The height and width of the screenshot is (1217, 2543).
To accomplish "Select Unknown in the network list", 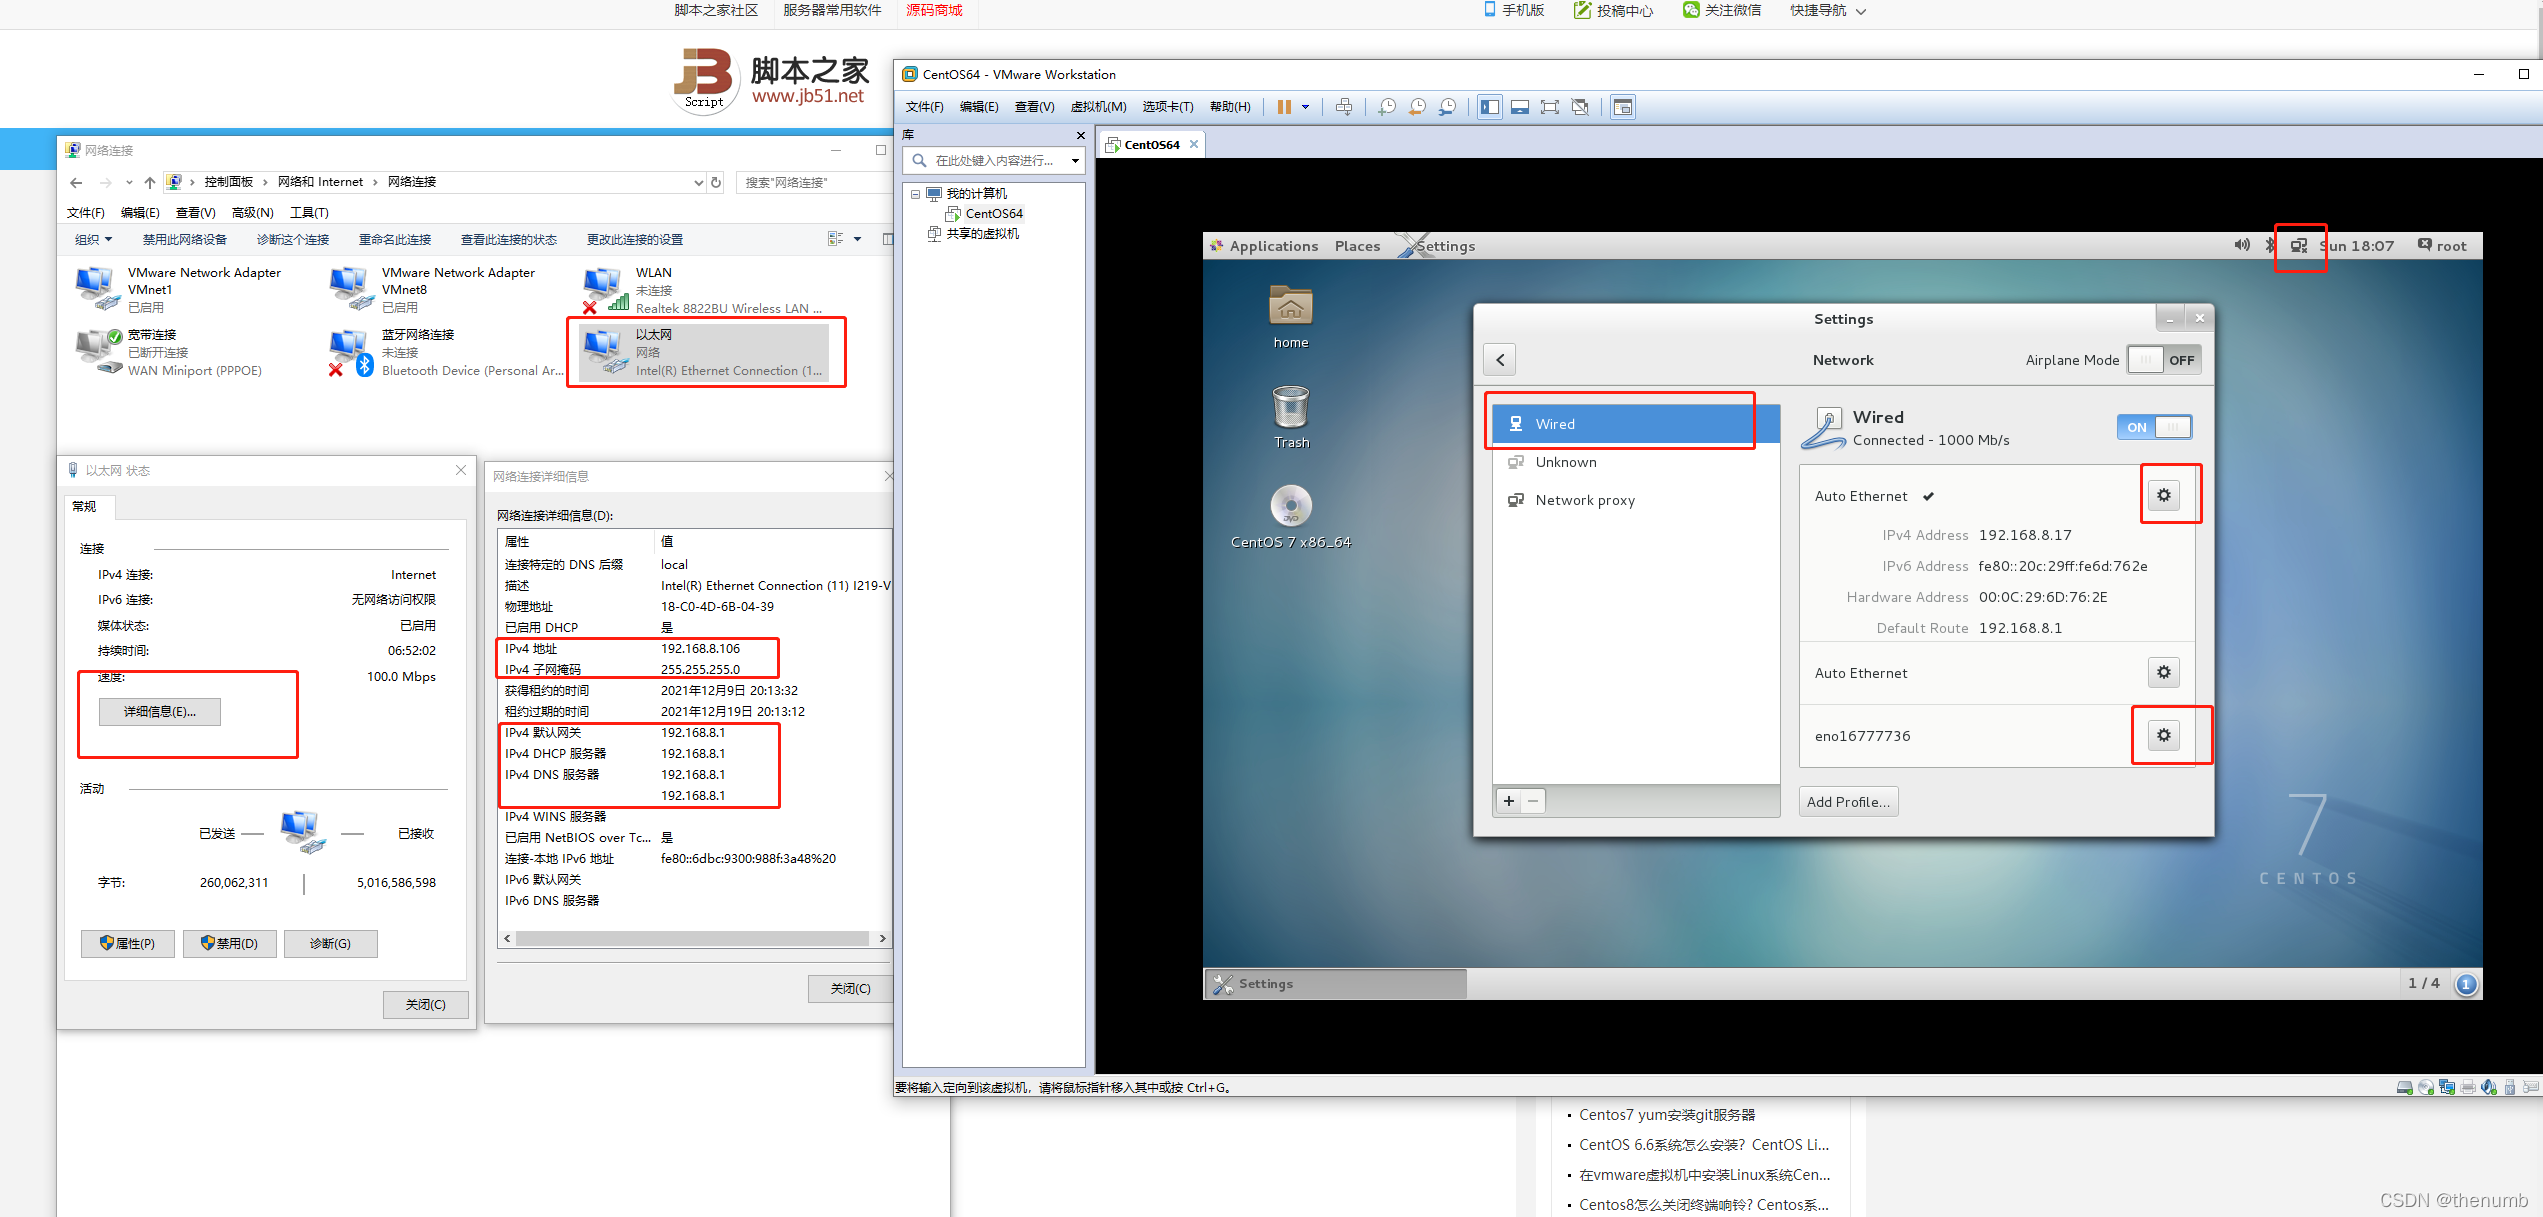I will 1636,462.
